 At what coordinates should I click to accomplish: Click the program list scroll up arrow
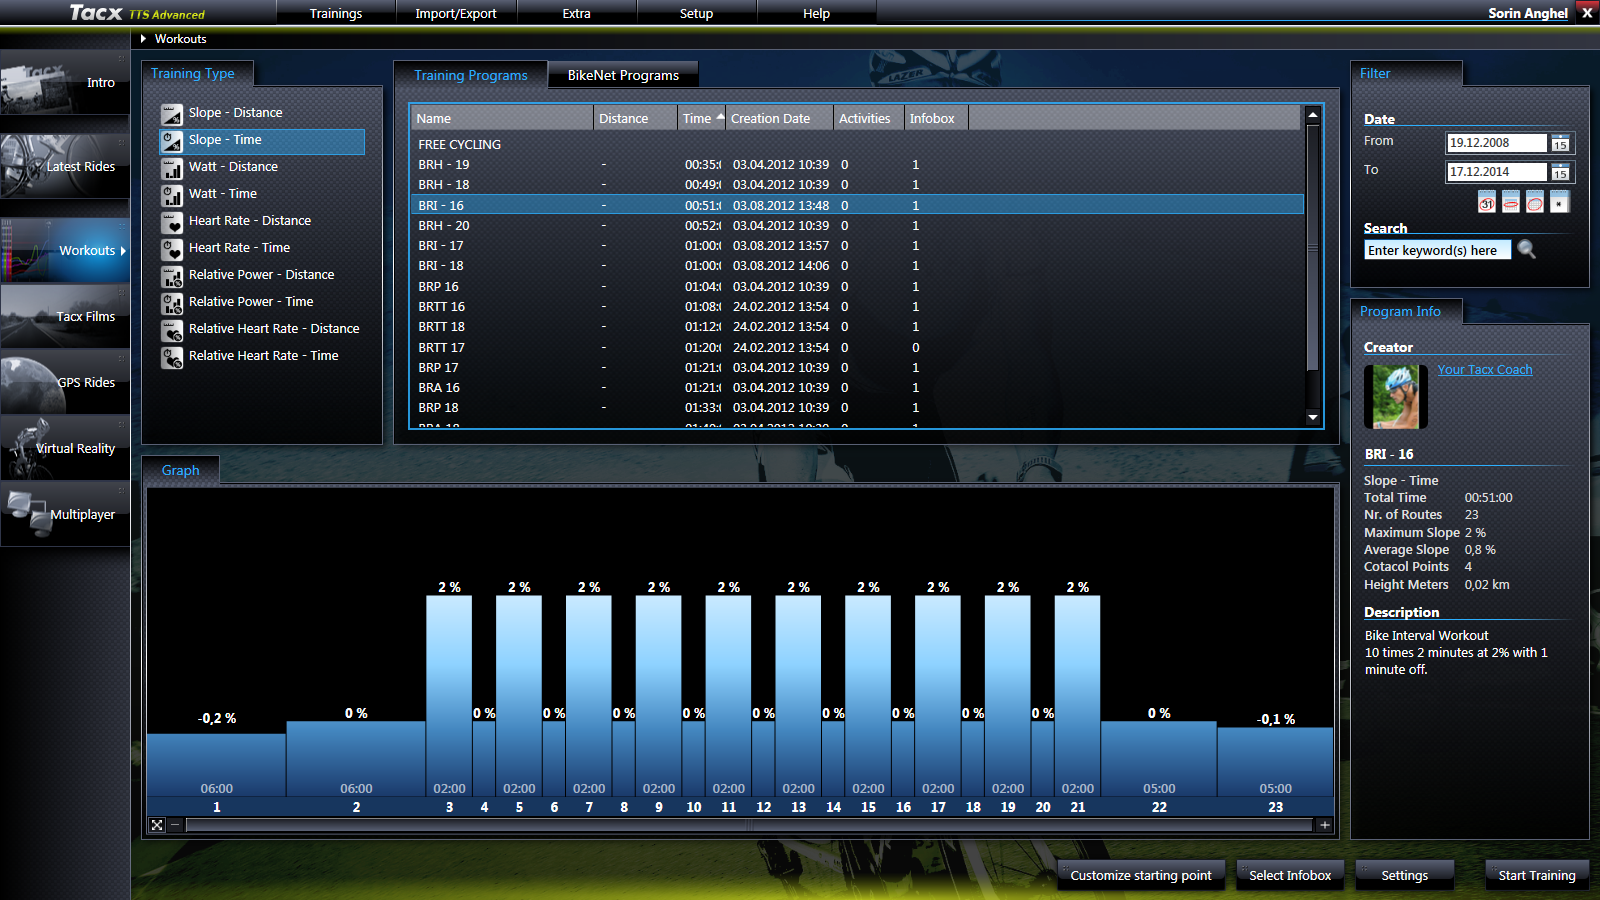click(x=1313, y=115)
